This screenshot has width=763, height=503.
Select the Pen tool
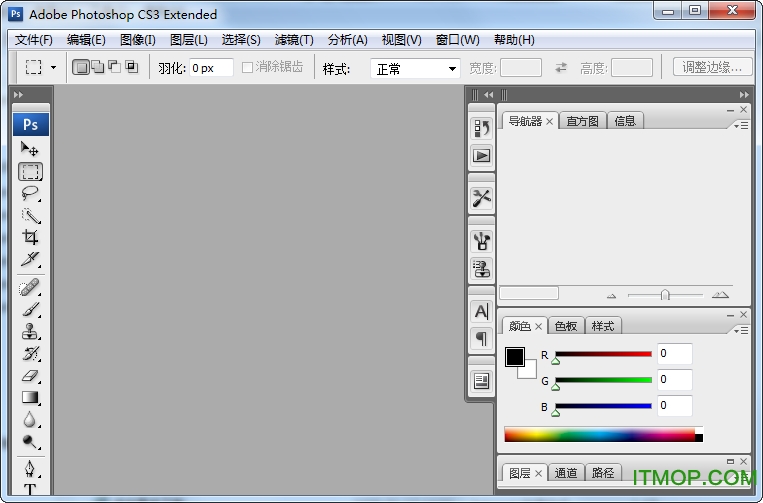click(30, 469)
